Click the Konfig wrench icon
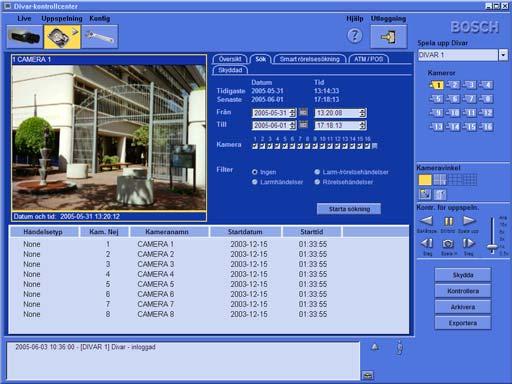The height and width of the screenshot is (384, 512). tap(100, 36)
